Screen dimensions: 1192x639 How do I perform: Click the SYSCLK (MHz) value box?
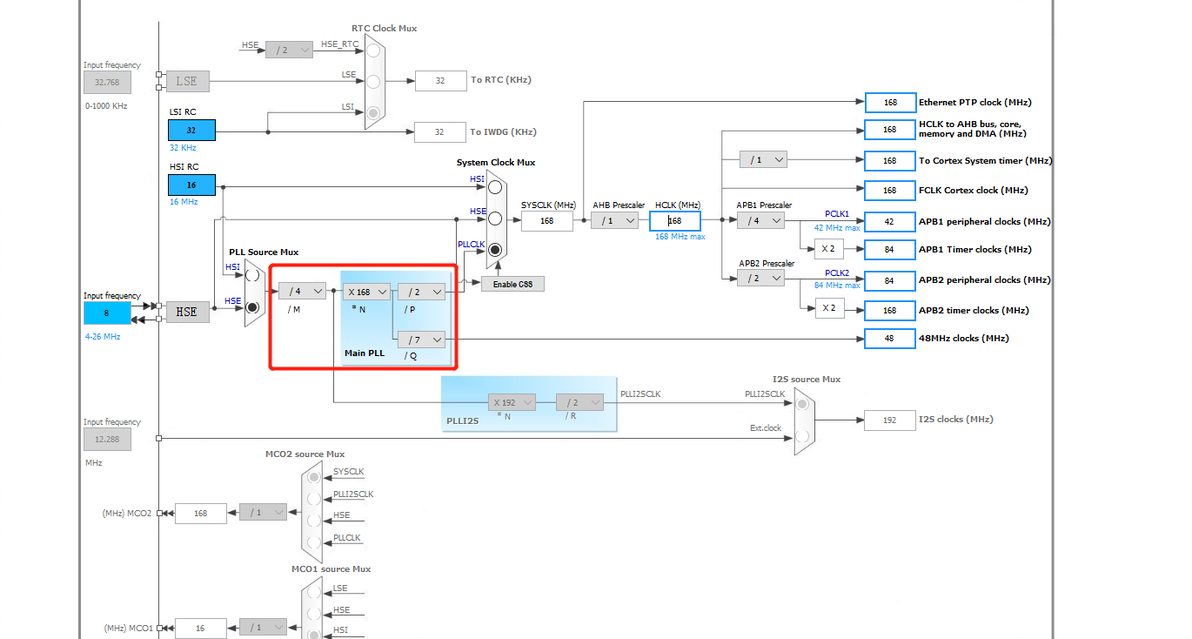547,220
